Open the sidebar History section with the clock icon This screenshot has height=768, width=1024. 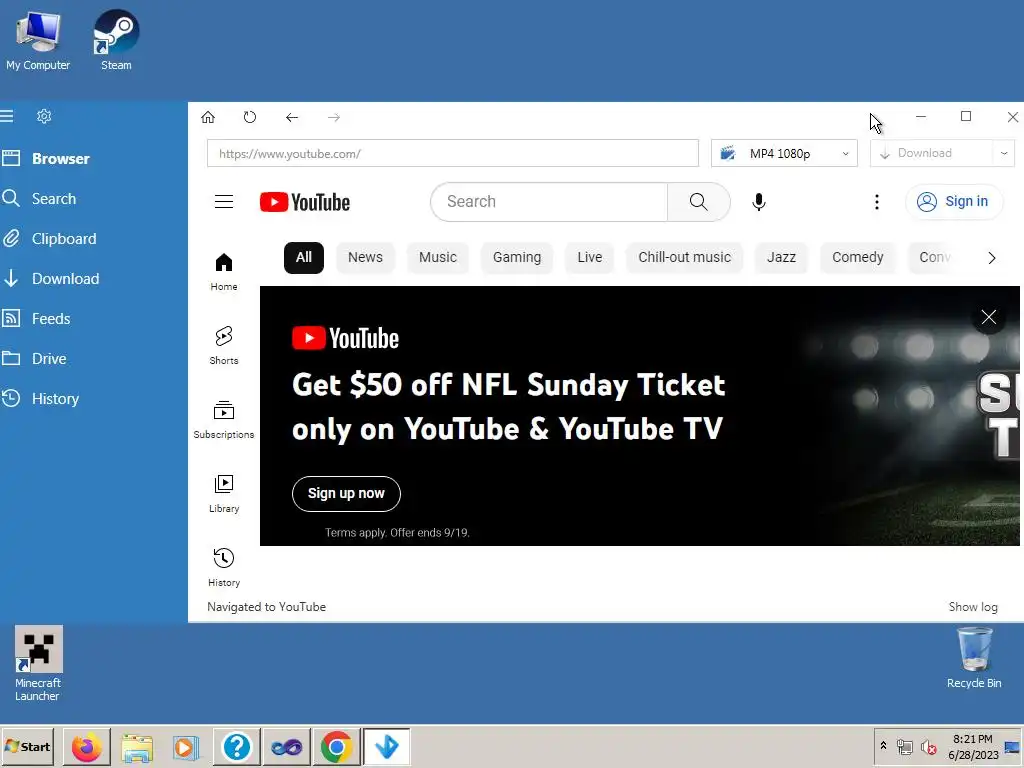click(55, 398)
